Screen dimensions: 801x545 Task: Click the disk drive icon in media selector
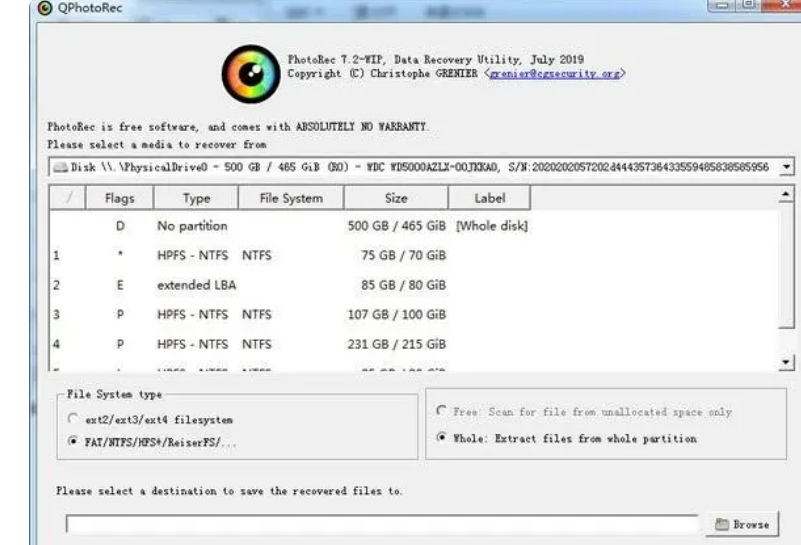coord(60,167)
